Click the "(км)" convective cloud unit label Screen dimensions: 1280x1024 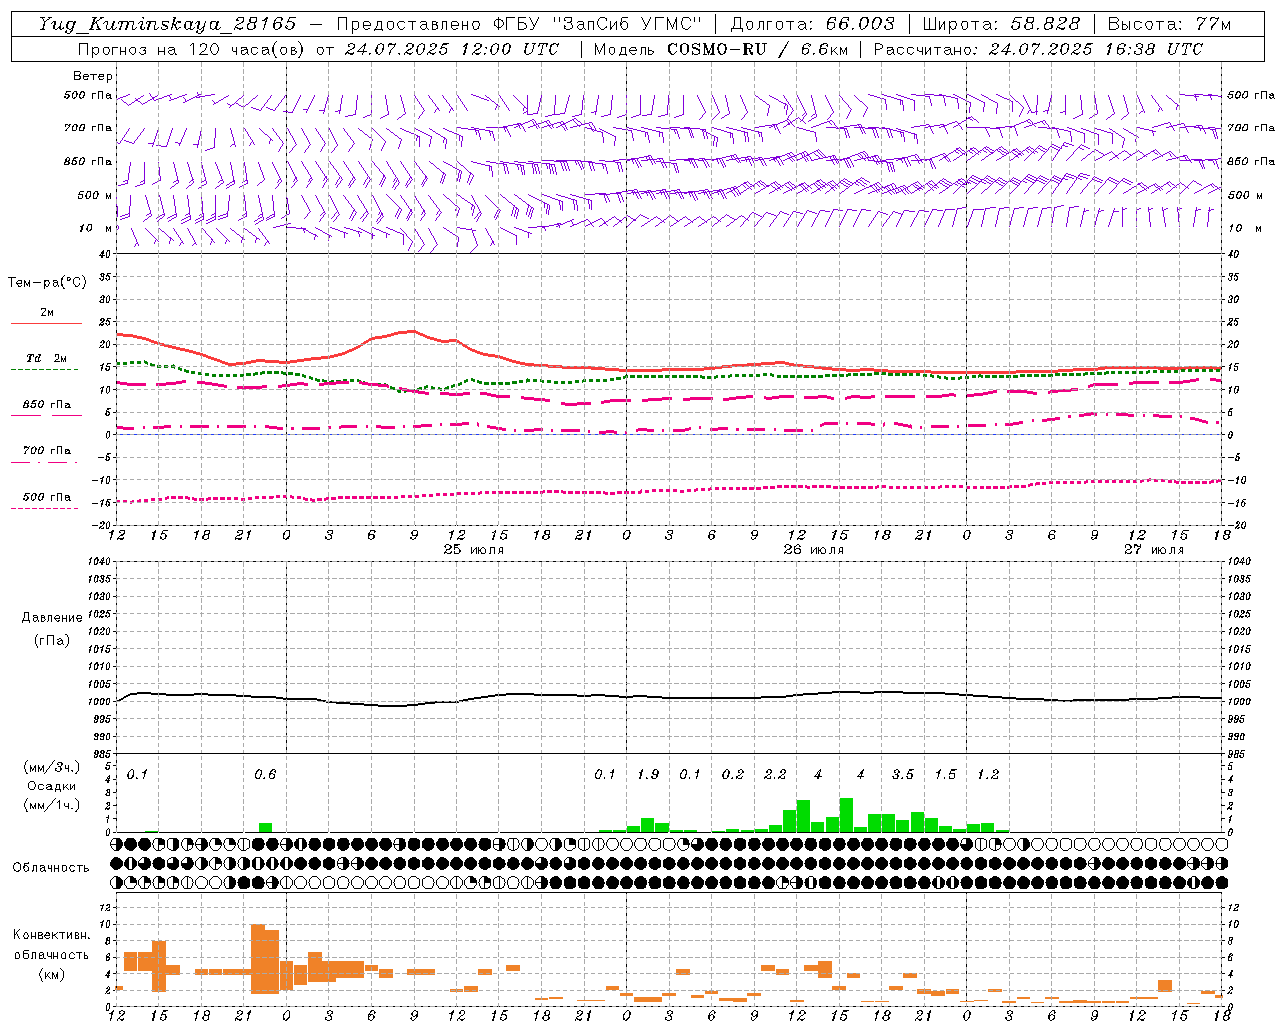(52, 974)
